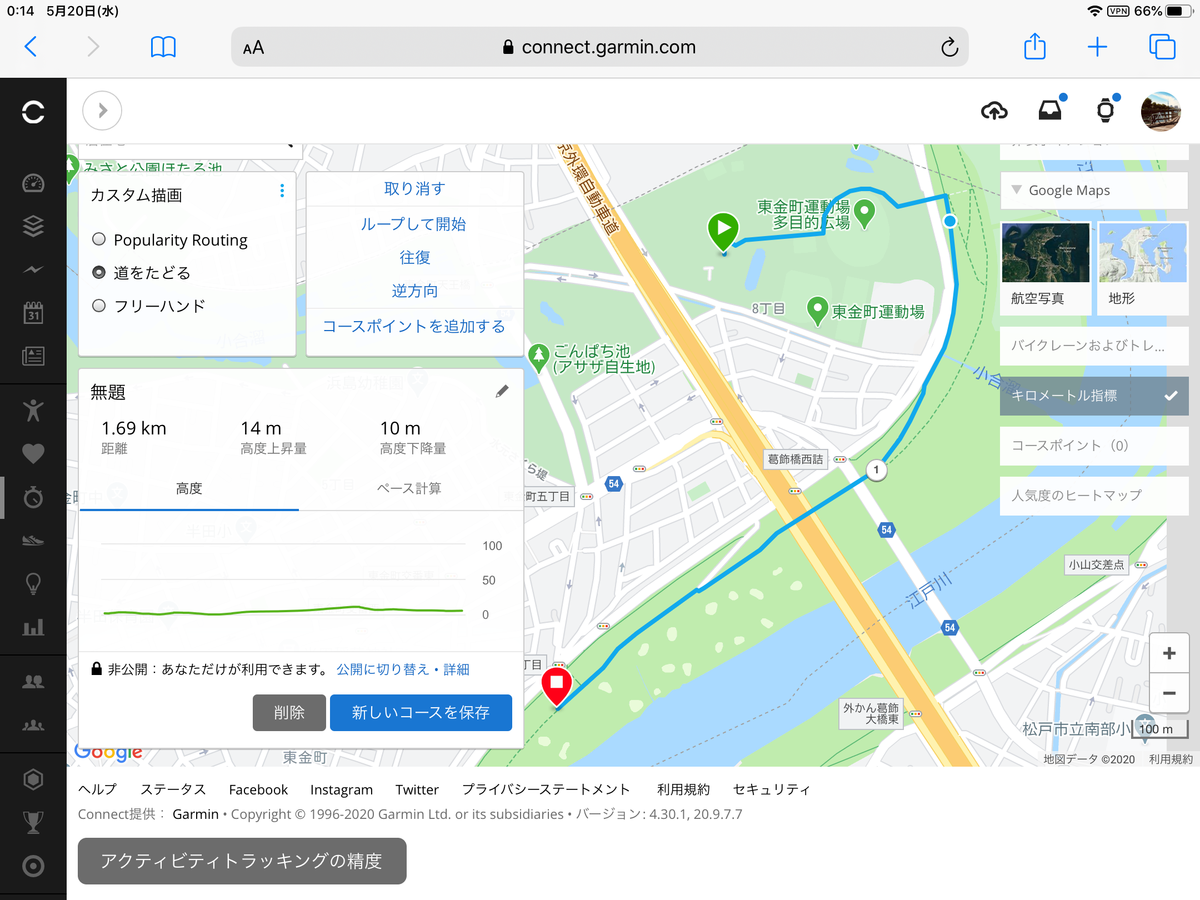Expand the sidebar with chevron circle button
This screenshot has width=1200, height=900.
(x=102, y=111)
